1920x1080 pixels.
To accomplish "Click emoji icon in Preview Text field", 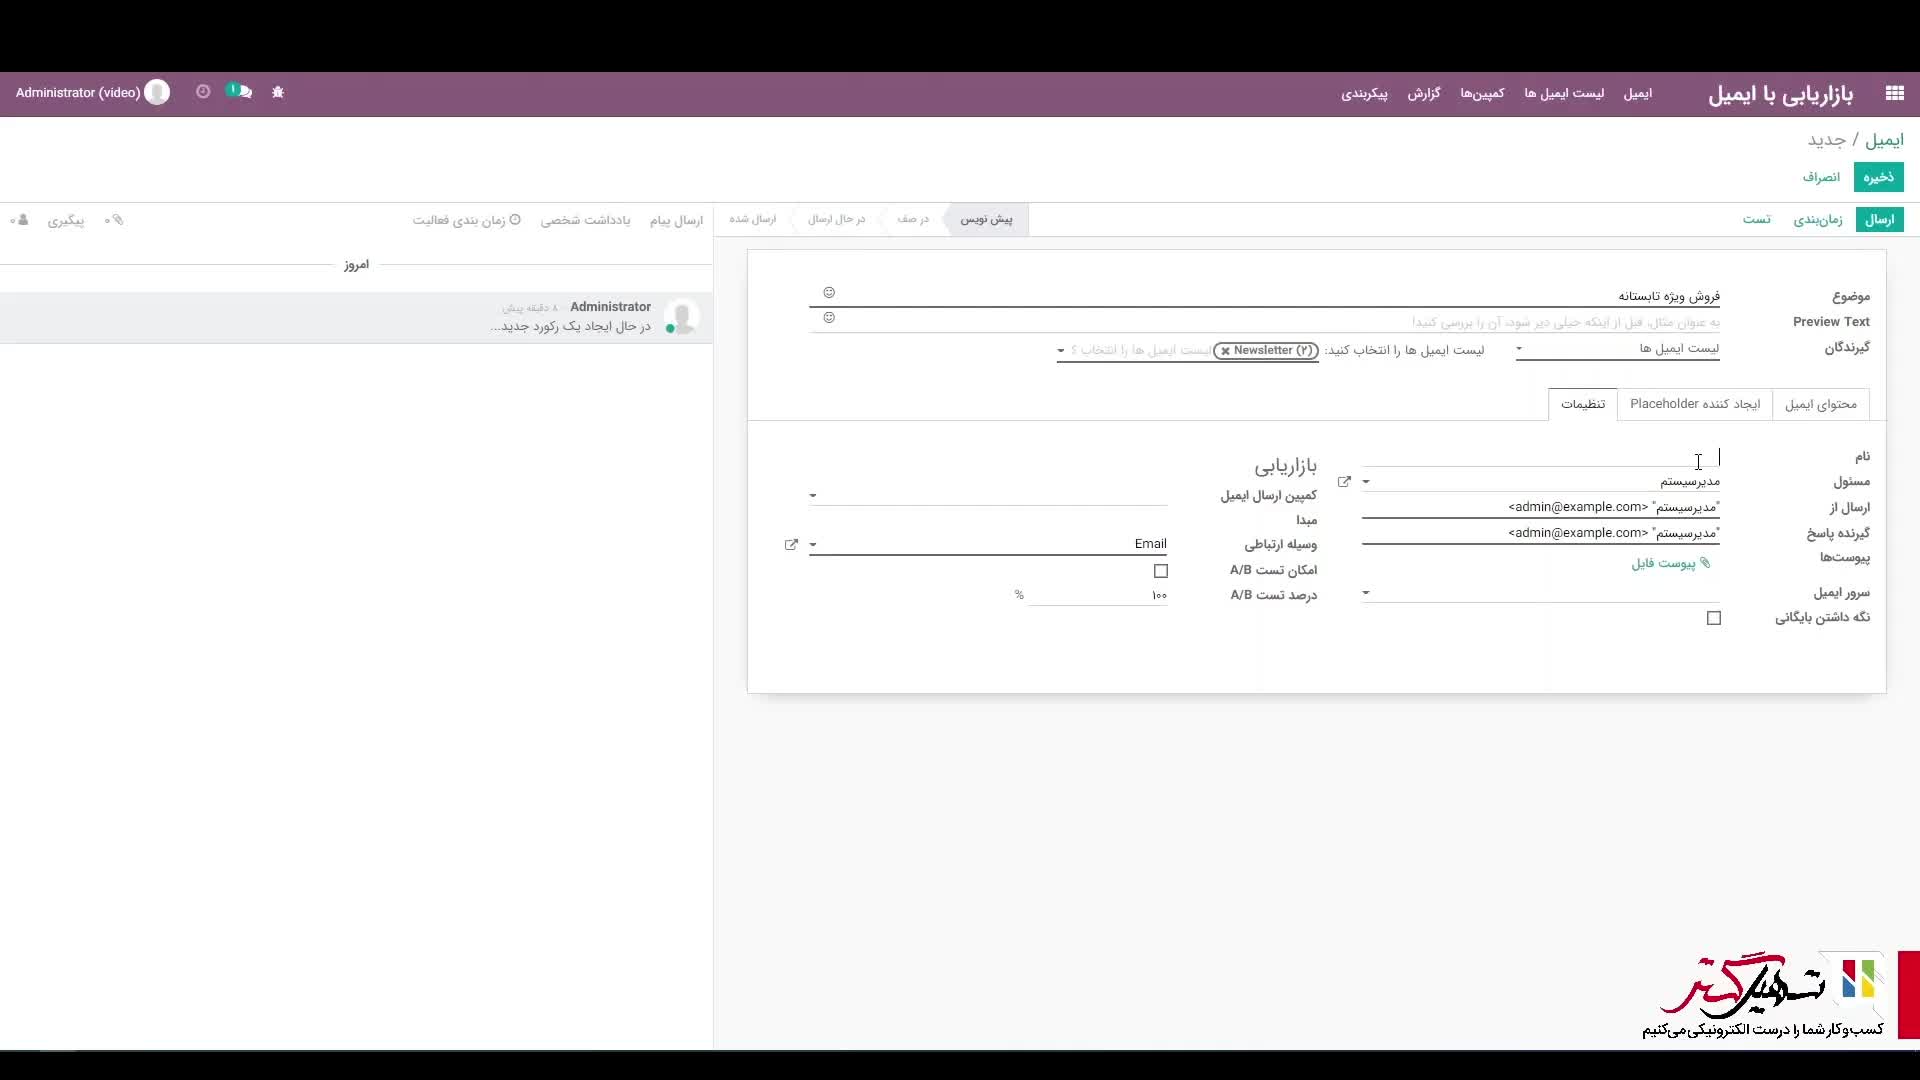I will (829, 318).
